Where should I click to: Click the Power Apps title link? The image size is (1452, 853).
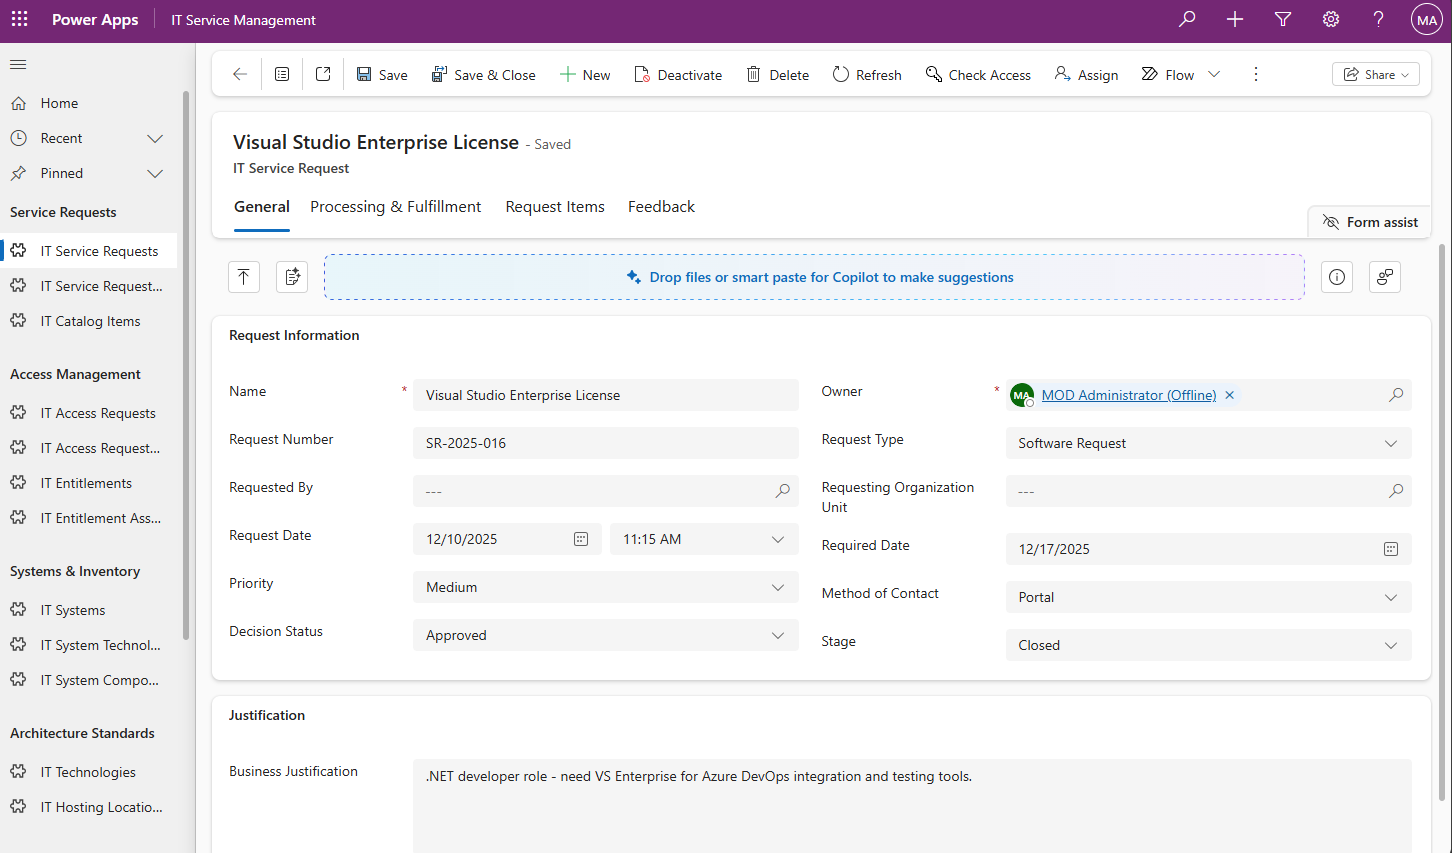click(95, 20)
